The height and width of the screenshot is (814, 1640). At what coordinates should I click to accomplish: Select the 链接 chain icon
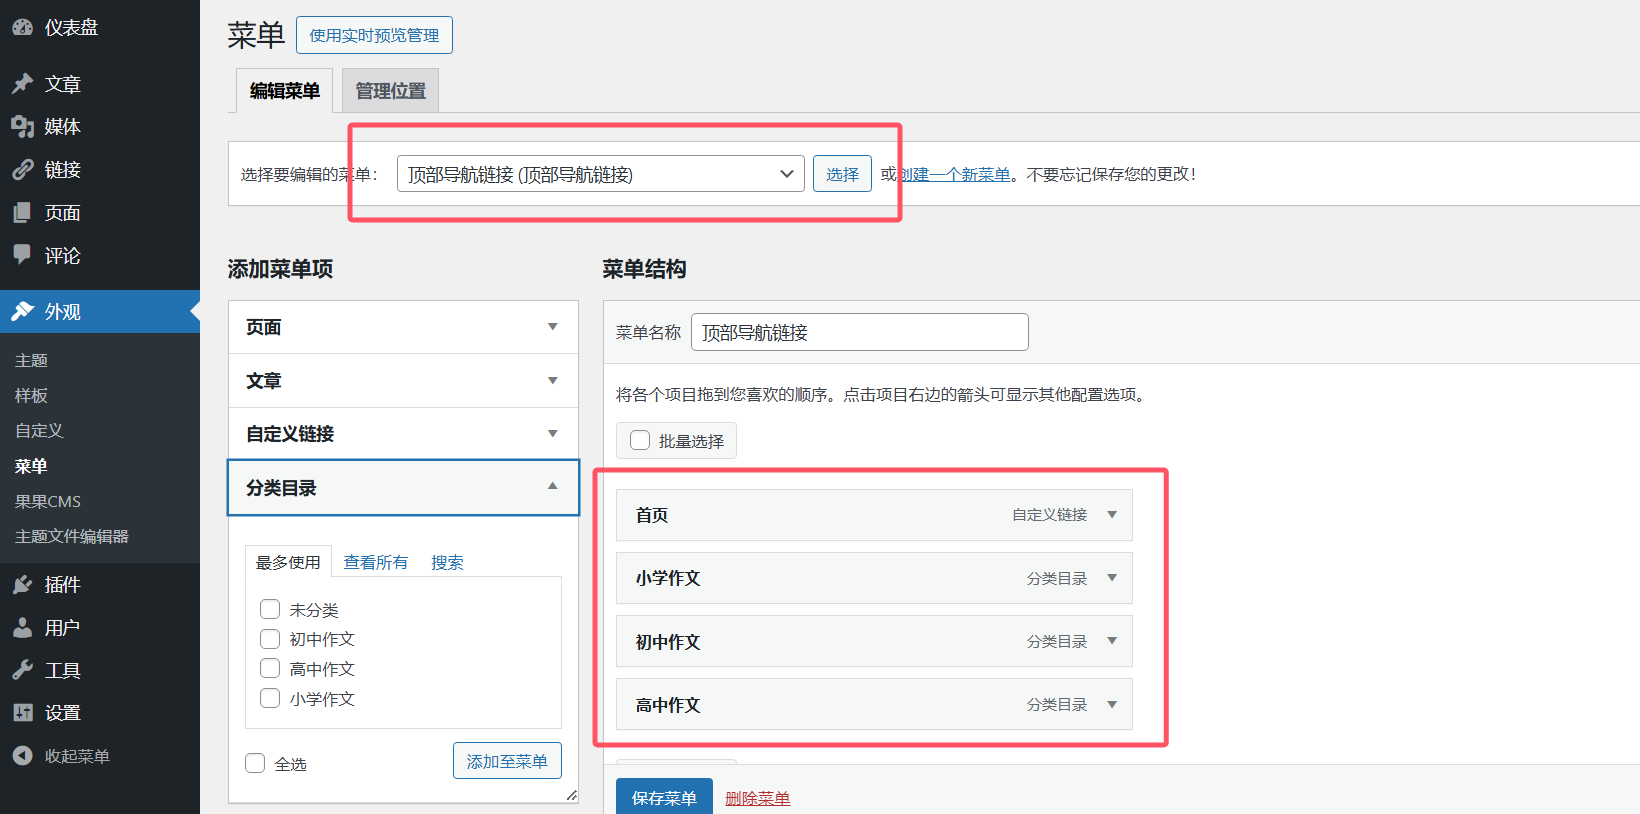[22, 170]
